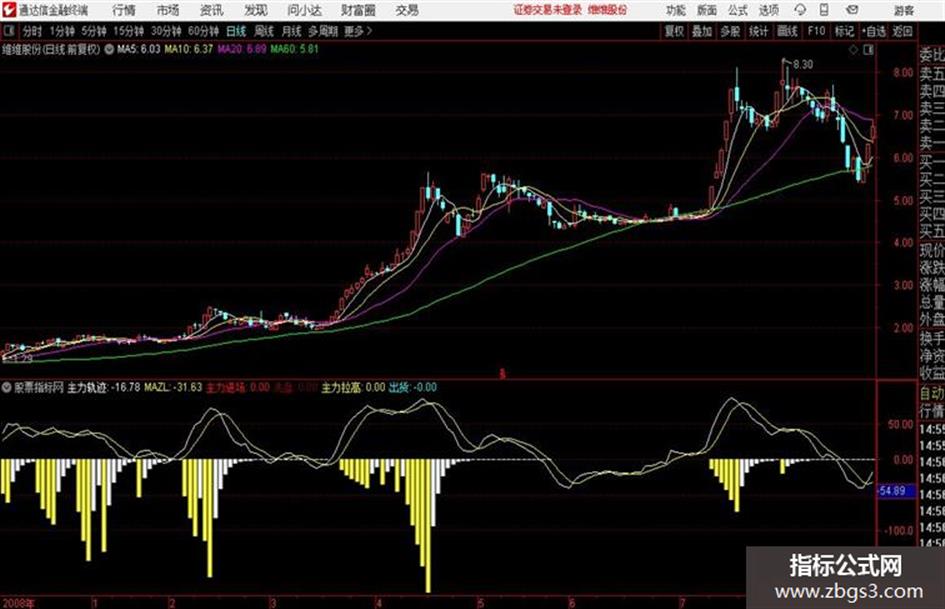This screenshot has width=945, height=609.
Task: Click the 主力拉高 0.00 label
Action: point(353,388)
